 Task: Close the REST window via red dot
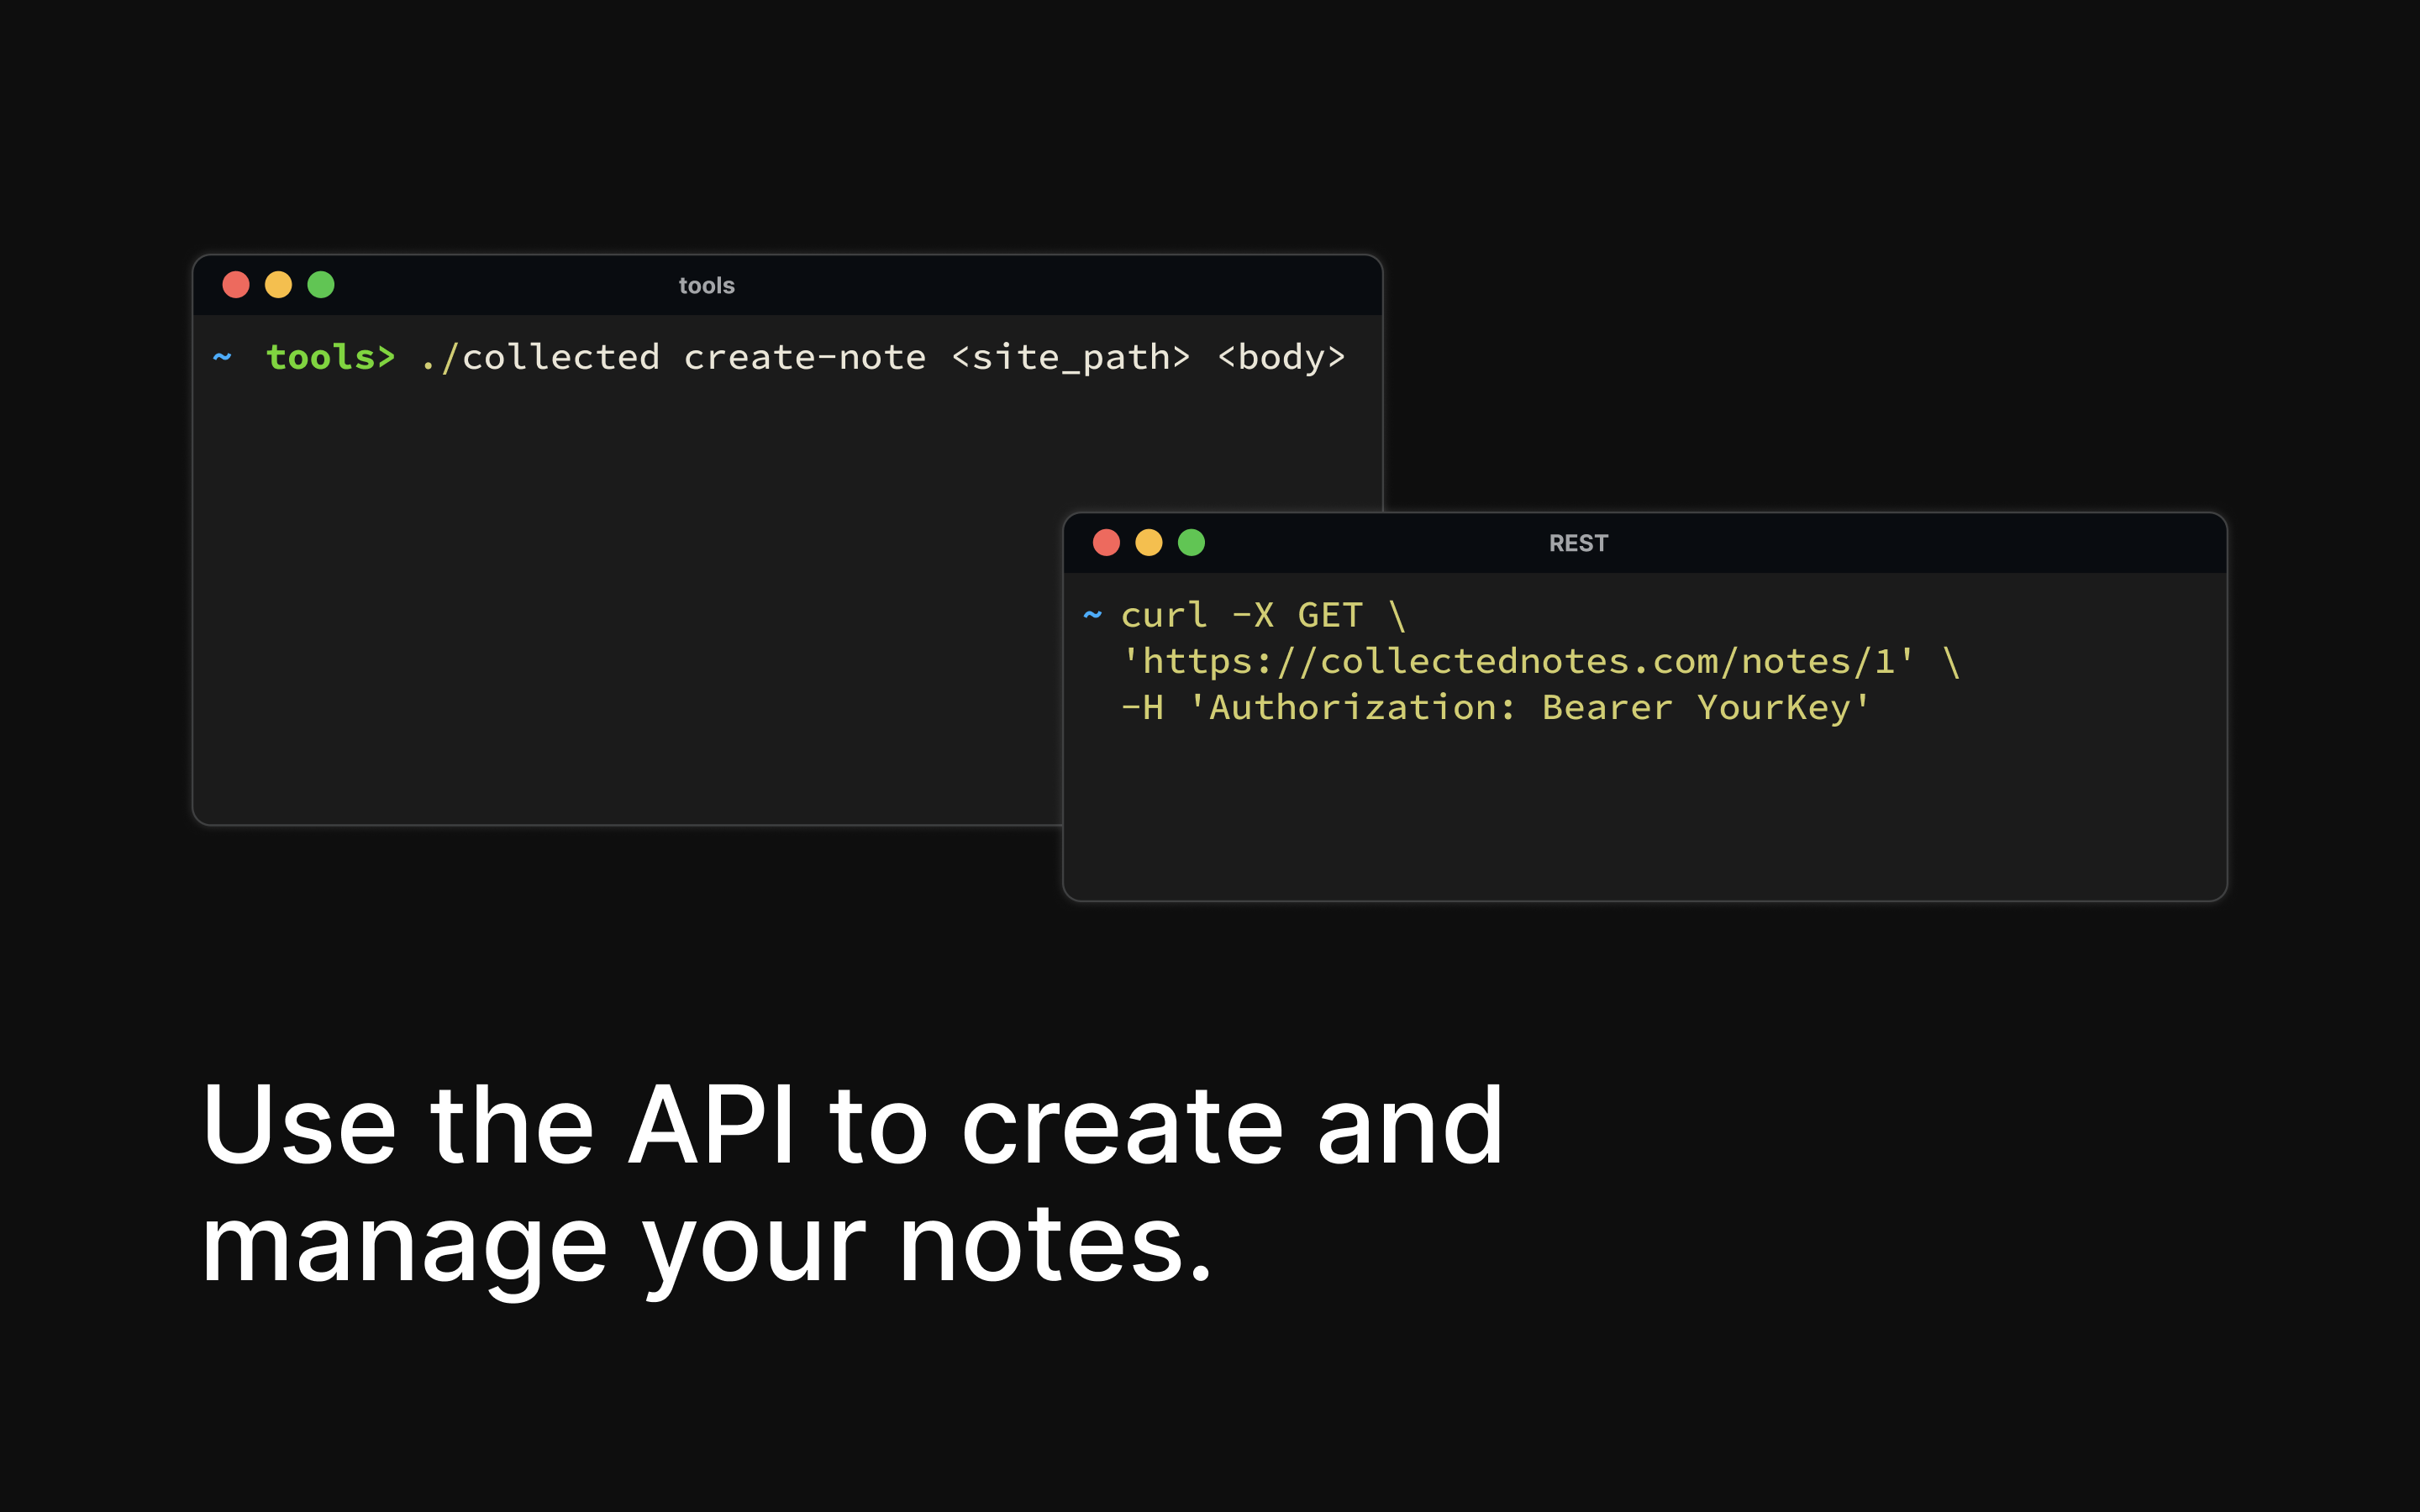(x=1106, y=542)
